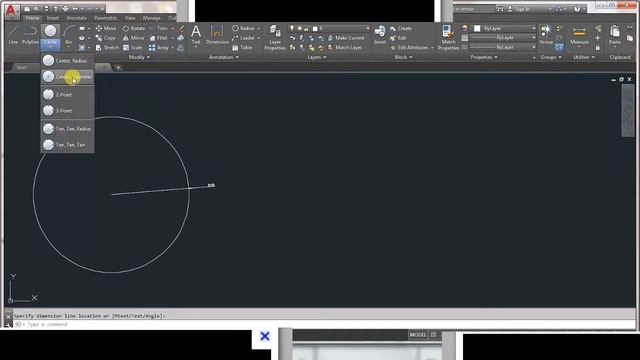Choose Tan, Tan, Radius circle option

[67, 129]
